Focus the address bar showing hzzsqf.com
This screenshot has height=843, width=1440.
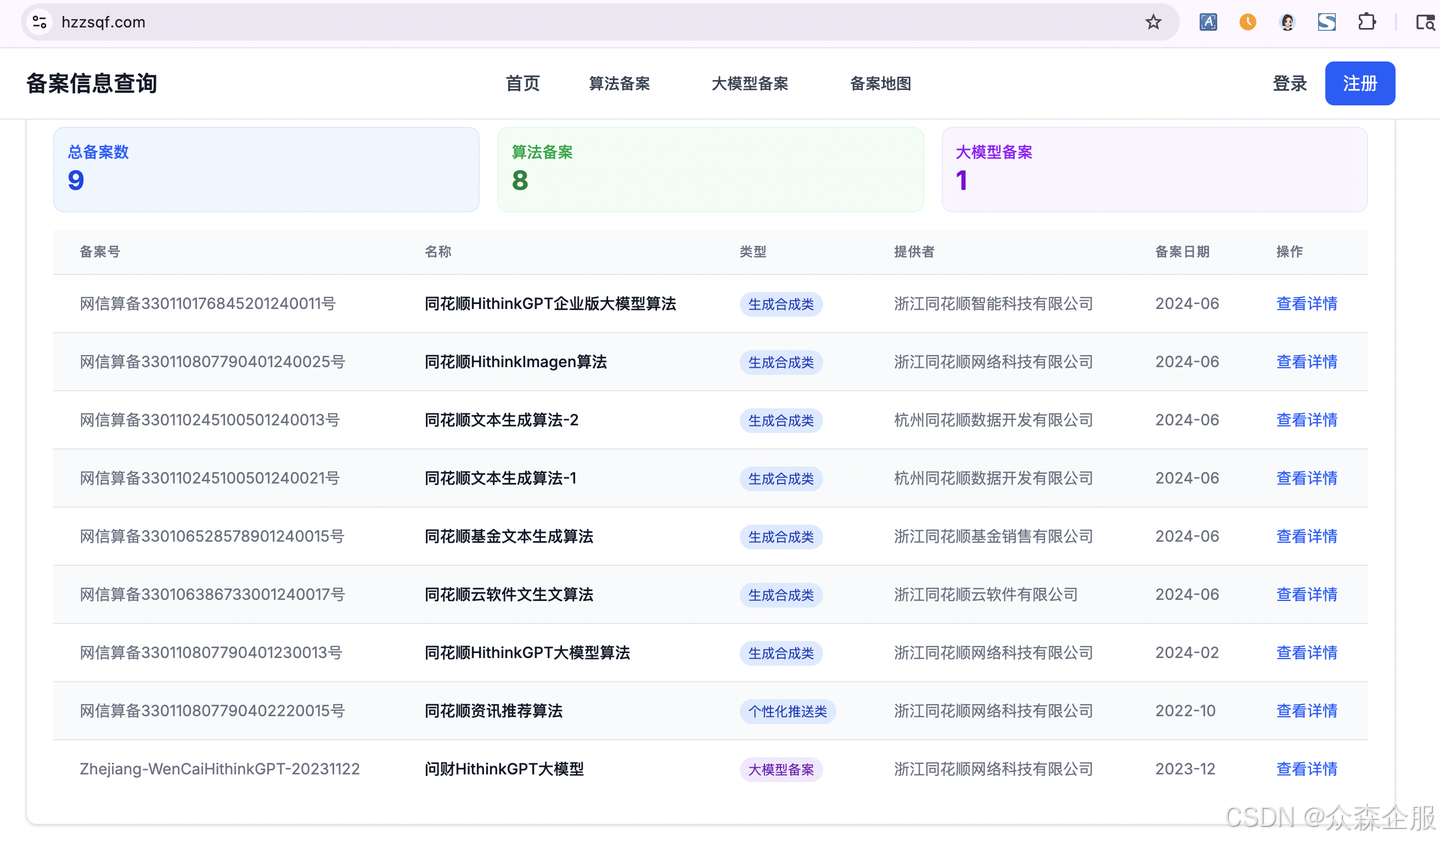pyautogui.click(x=600, y=22)
